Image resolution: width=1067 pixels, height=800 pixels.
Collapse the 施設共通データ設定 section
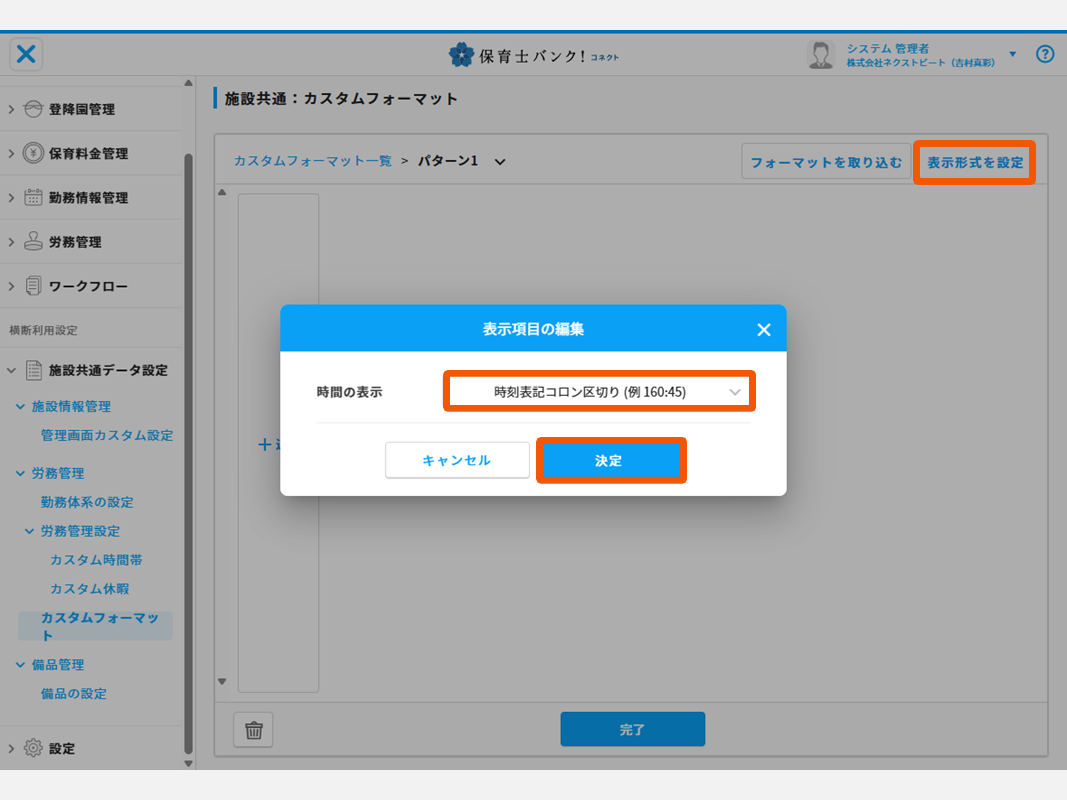[x=11, y=370]
